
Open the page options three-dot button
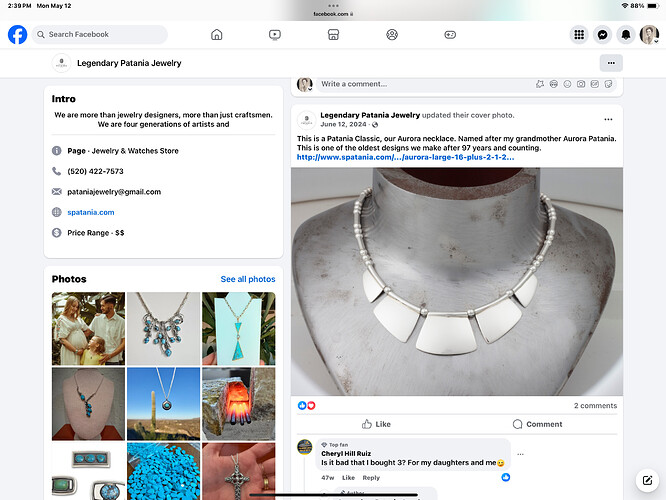tap(611, 63)
